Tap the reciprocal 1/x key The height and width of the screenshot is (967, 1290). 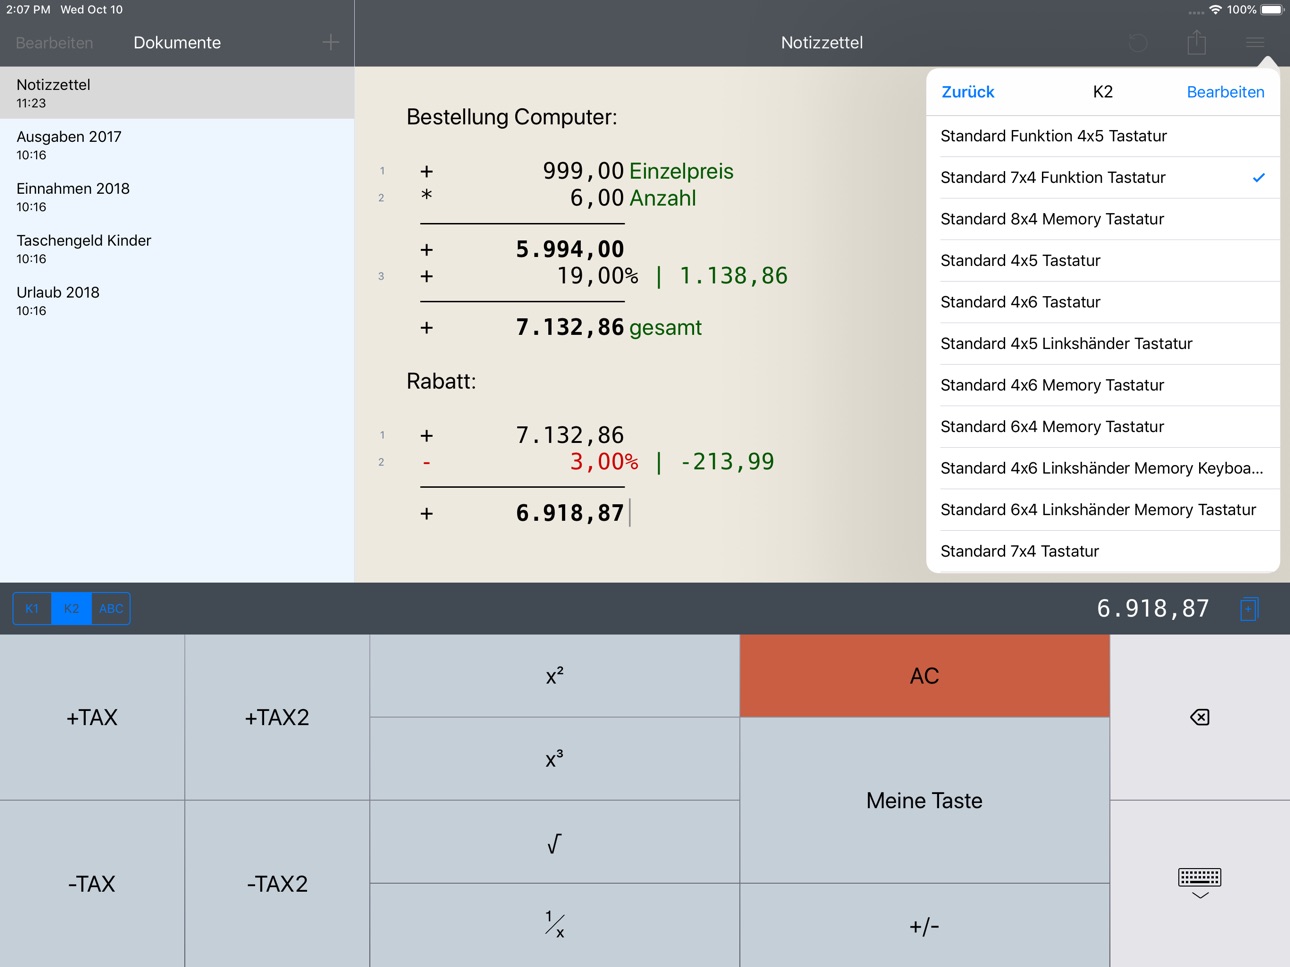click(555, 925)
